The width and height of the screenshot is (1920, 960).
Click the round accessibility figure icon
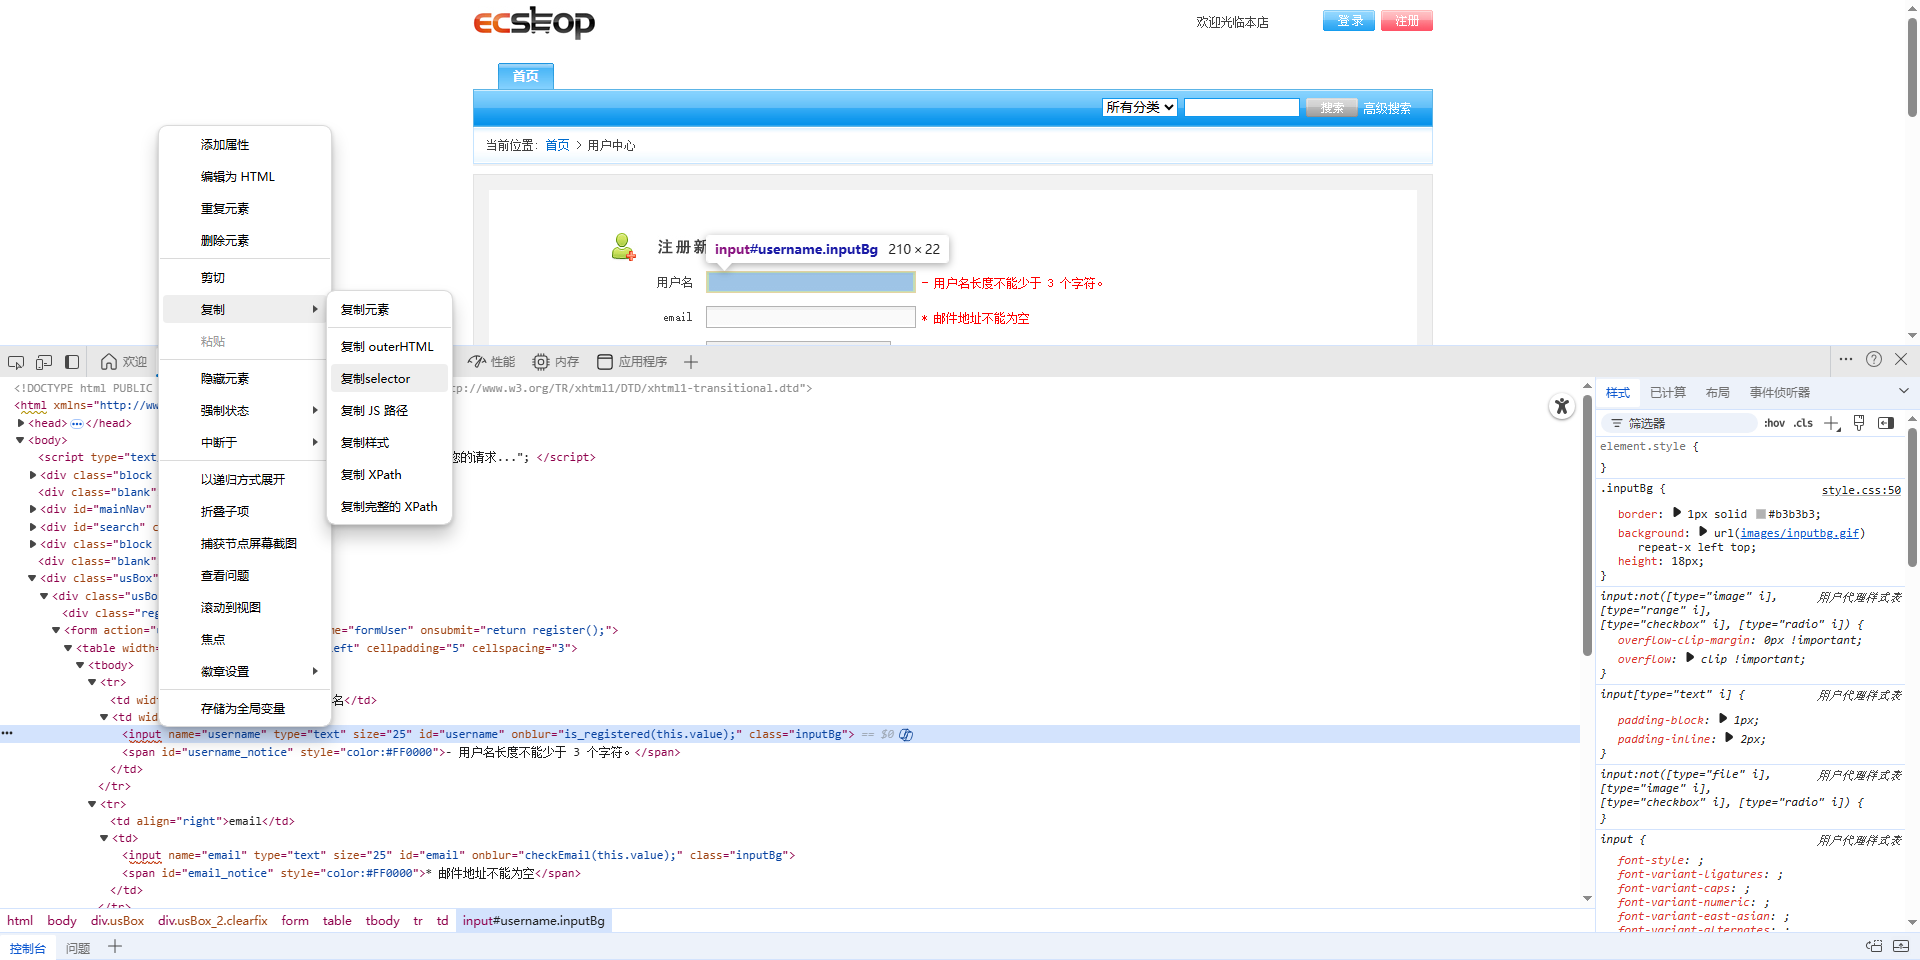pos(1562,406)
